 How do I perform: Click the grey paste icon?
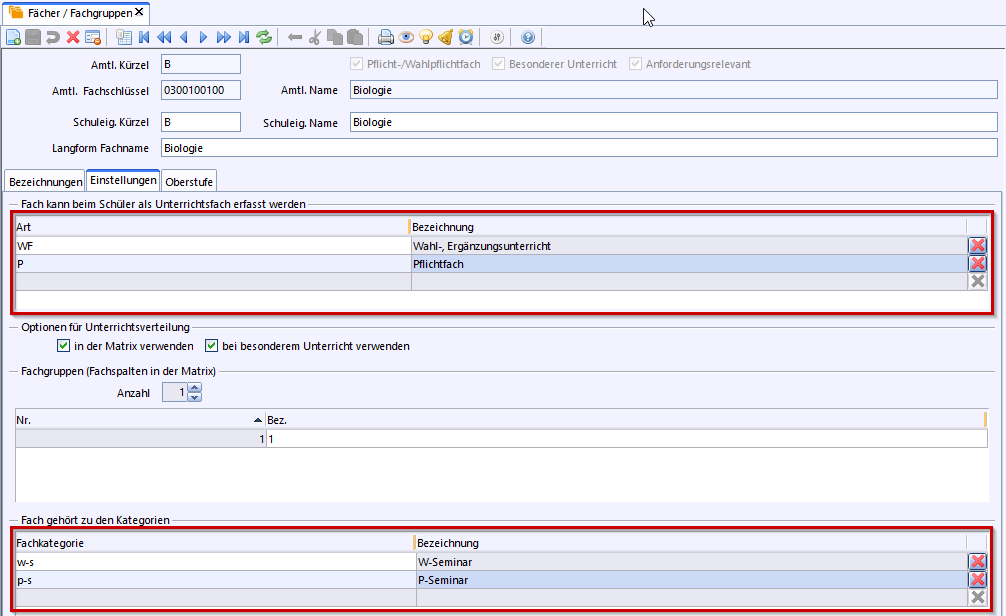click(x=355, y=37)
